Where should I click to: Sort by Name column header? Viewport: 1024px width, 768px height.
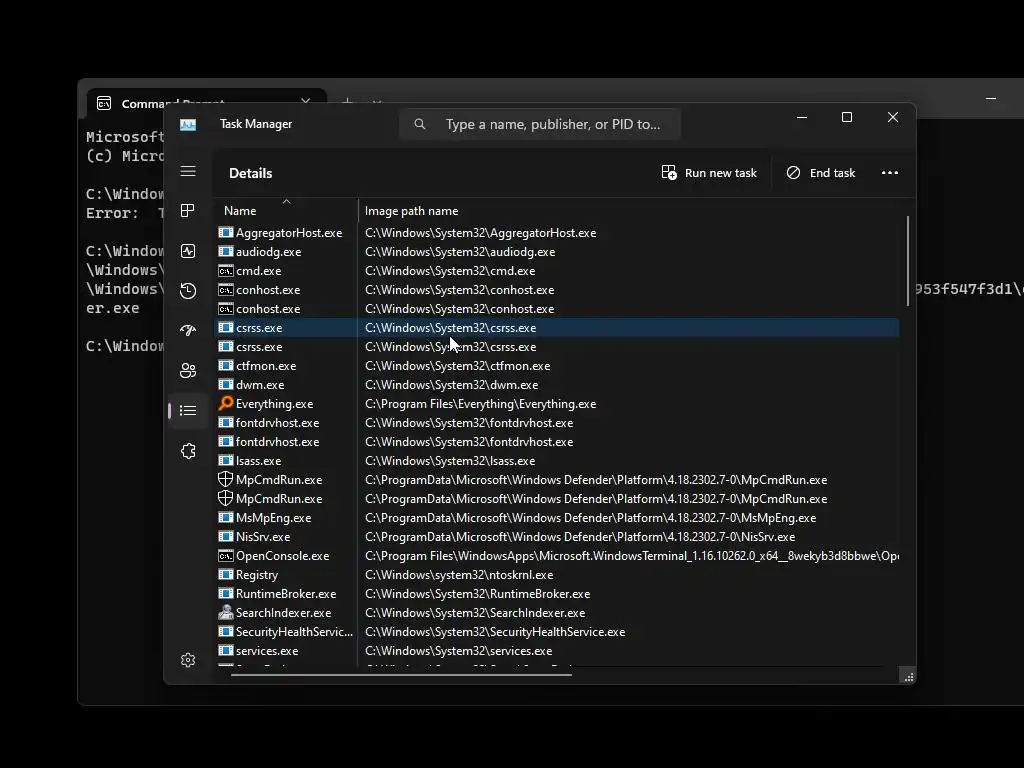pyautogui.click(x=285, y=210)
